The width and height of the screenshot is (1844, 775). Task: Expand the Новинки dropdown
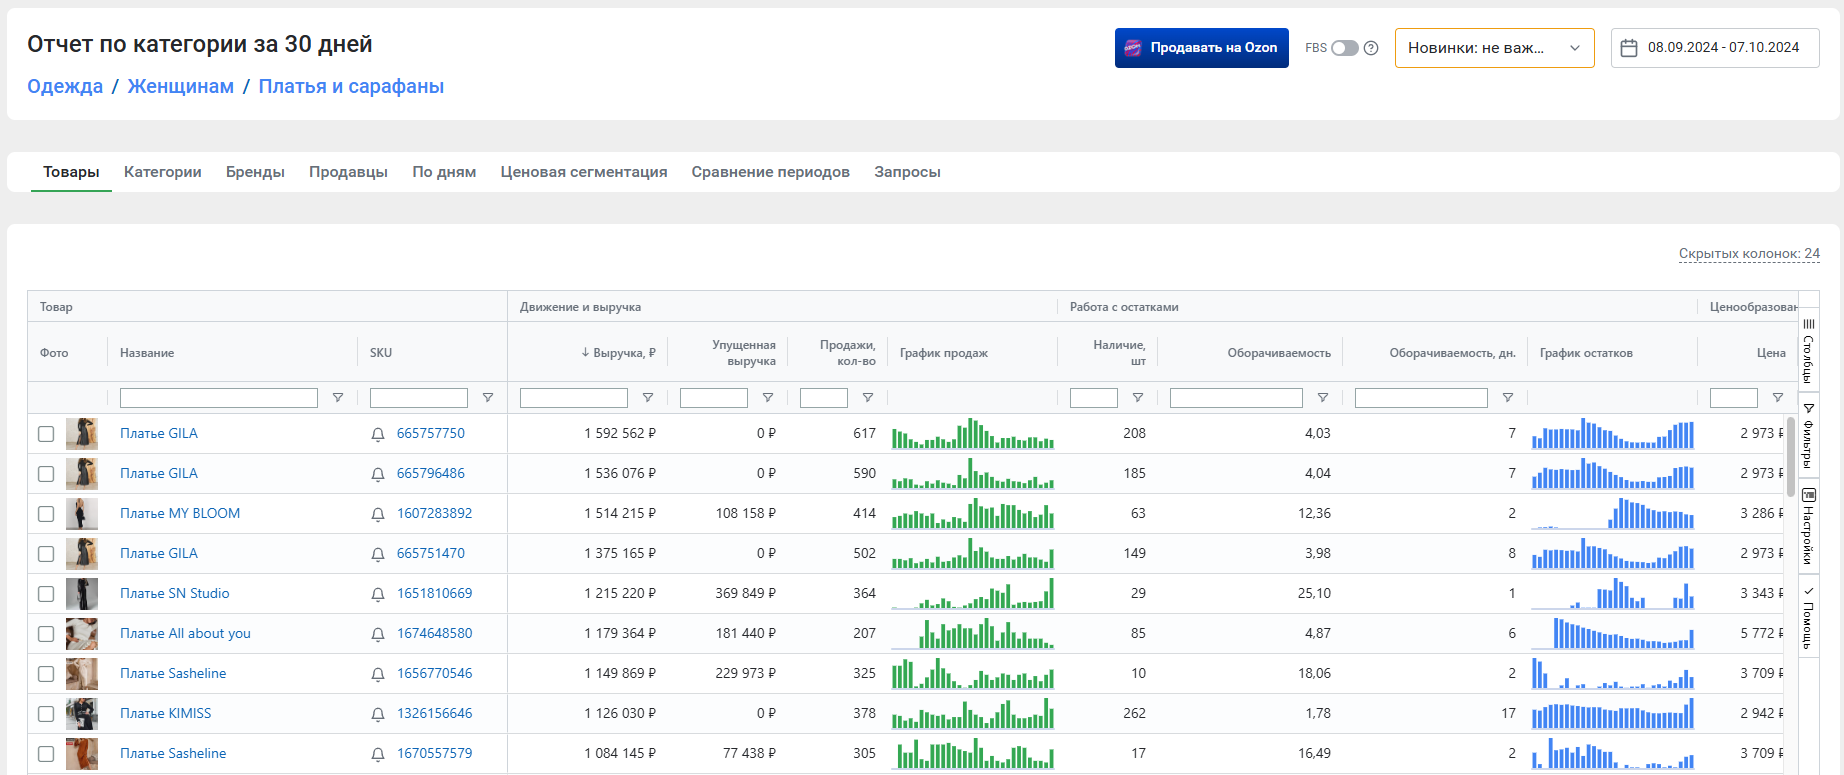tap(1494, 48)
